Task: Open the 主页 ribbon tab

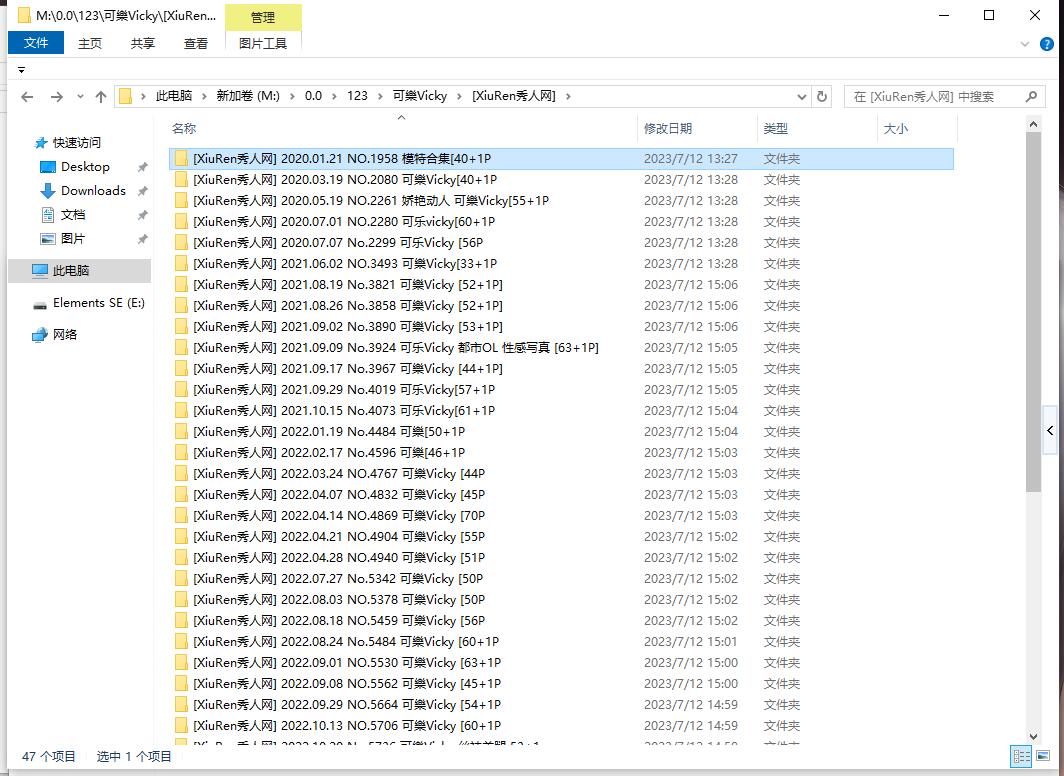Action: click(90, 43)
